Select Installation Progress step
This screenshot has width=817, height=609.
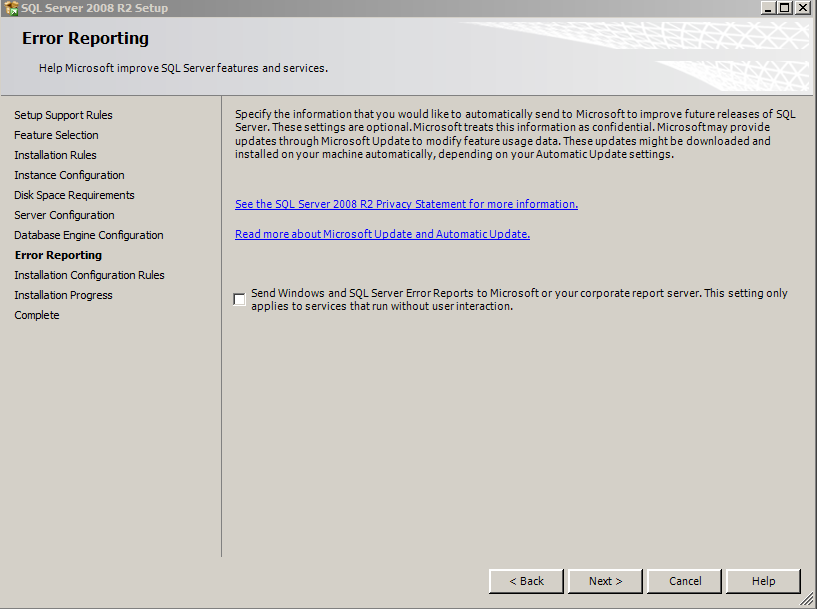click(63, 295)
